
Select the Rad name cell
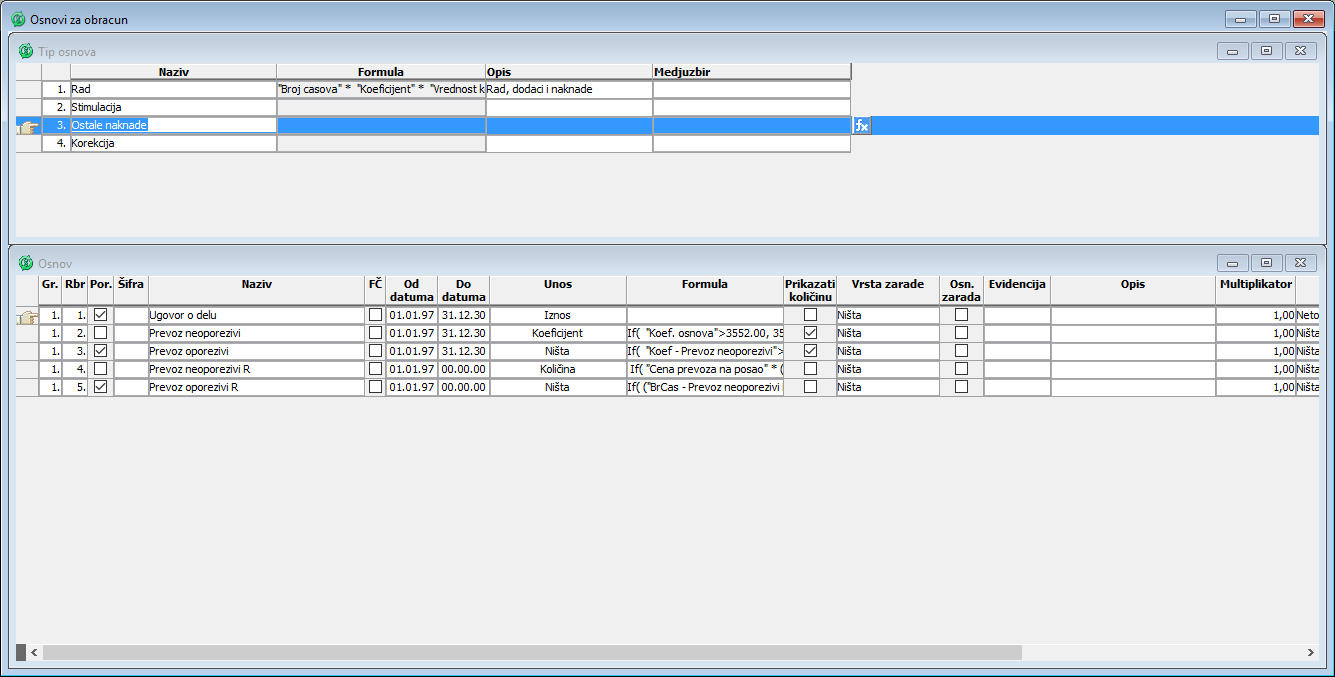click(x=173, y=89)
